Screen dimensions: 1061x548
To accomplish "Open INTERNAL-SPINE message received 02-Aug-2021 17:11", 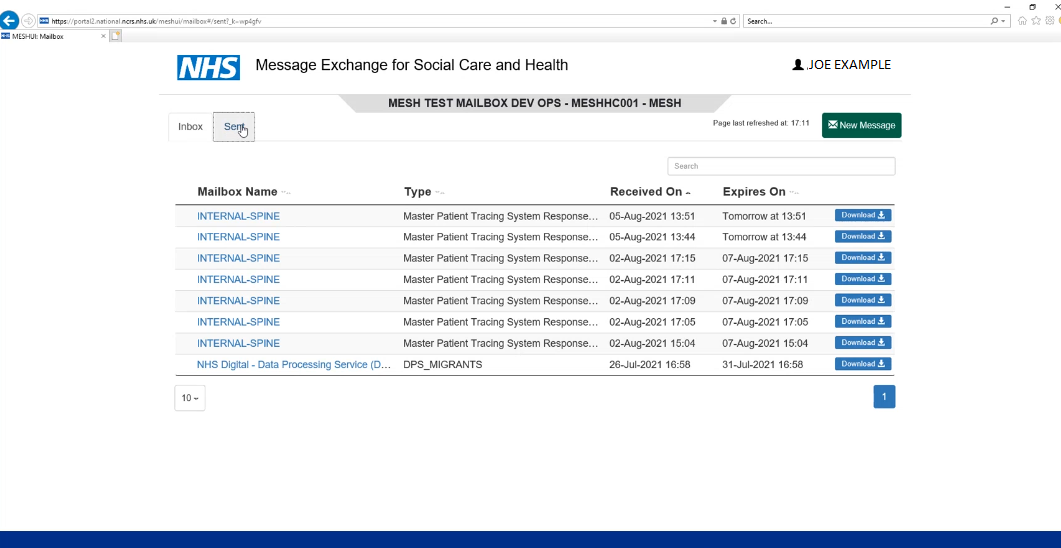I will pos(238,279).
